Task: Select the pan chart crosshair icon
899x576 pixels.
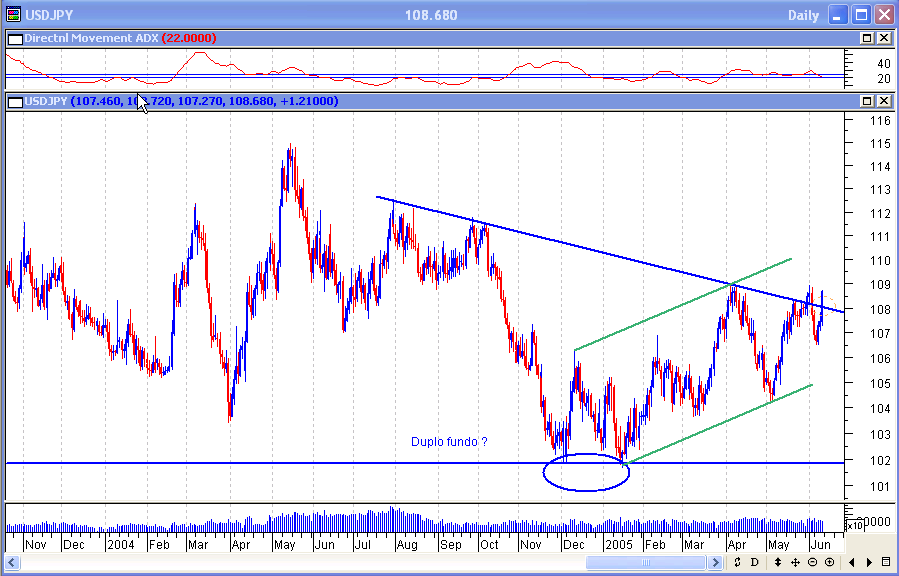Action: (x=795, y=563)
